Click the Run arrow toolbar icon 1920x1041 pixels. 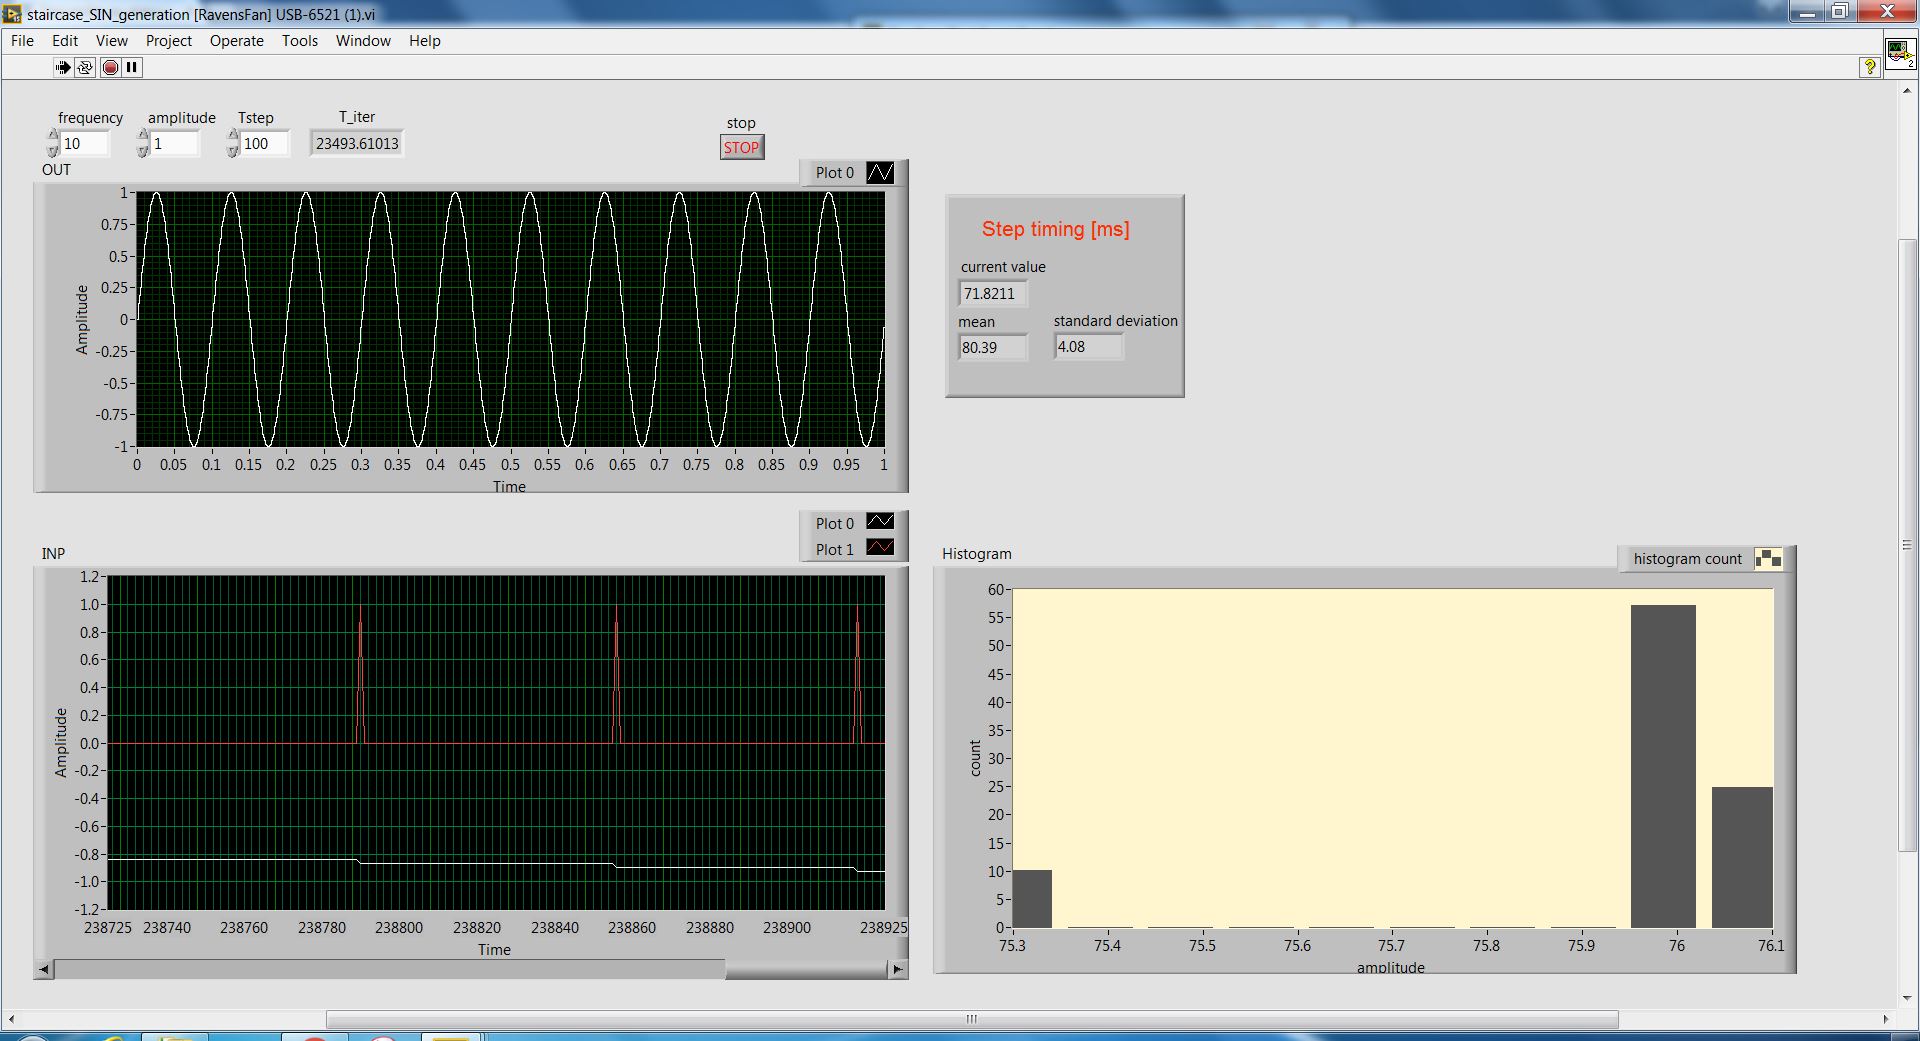(62, 67)
